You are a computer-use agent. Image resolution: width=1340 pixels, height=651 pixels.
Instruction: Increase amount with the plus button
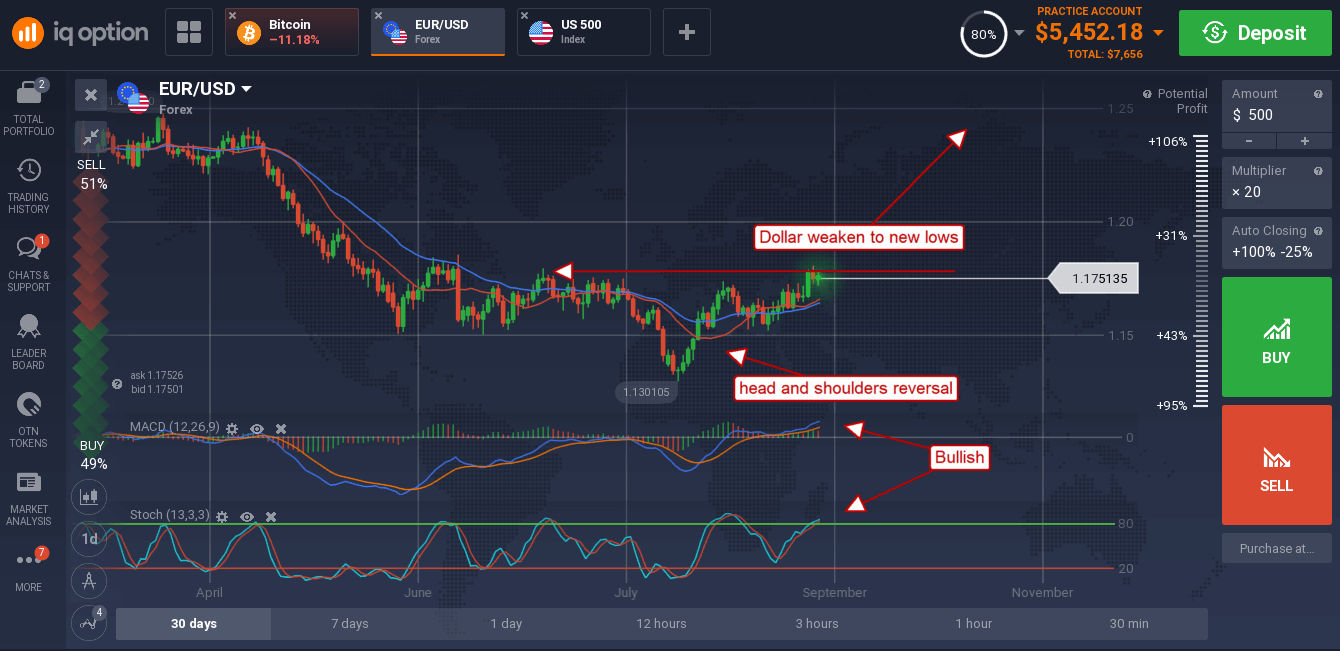pyautogui.click(x=1304, y=141)
